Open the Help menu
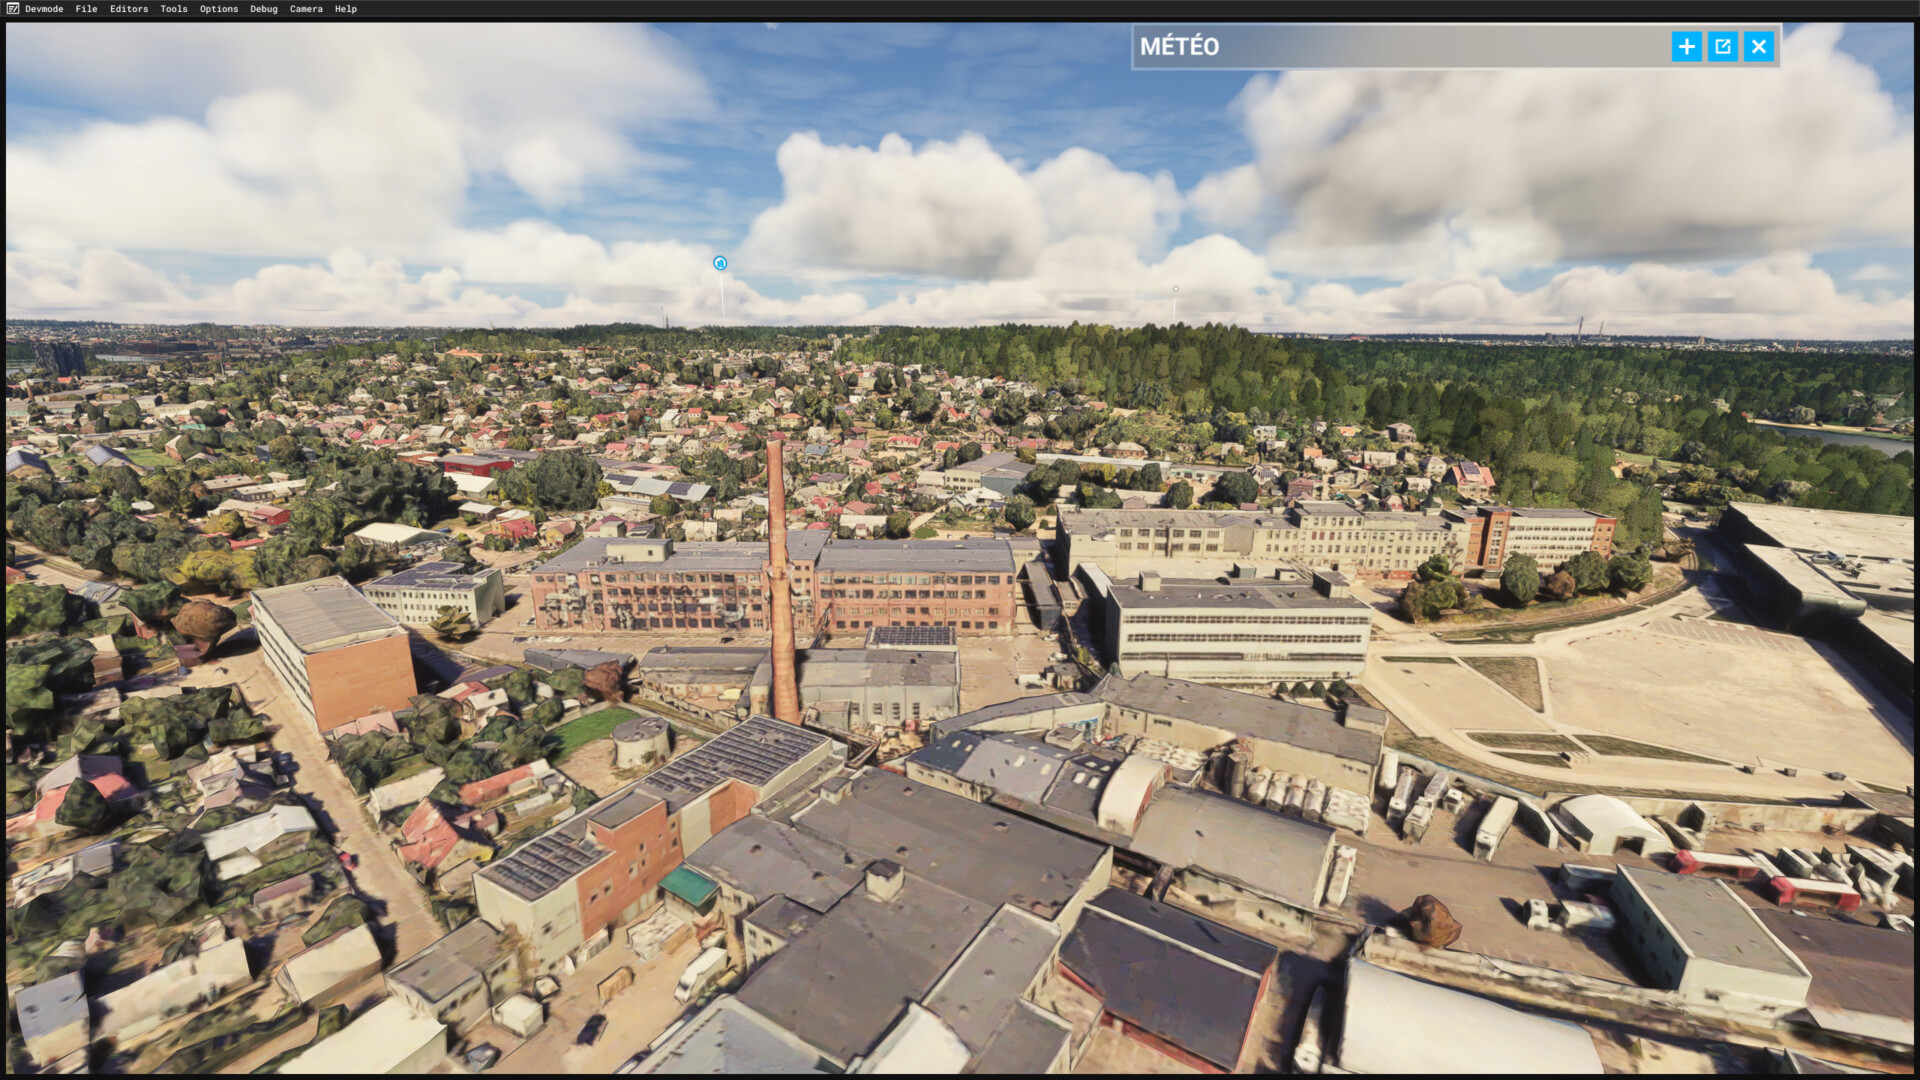The height and width of the screenshot is (1080, 1920). click(346, 9)
